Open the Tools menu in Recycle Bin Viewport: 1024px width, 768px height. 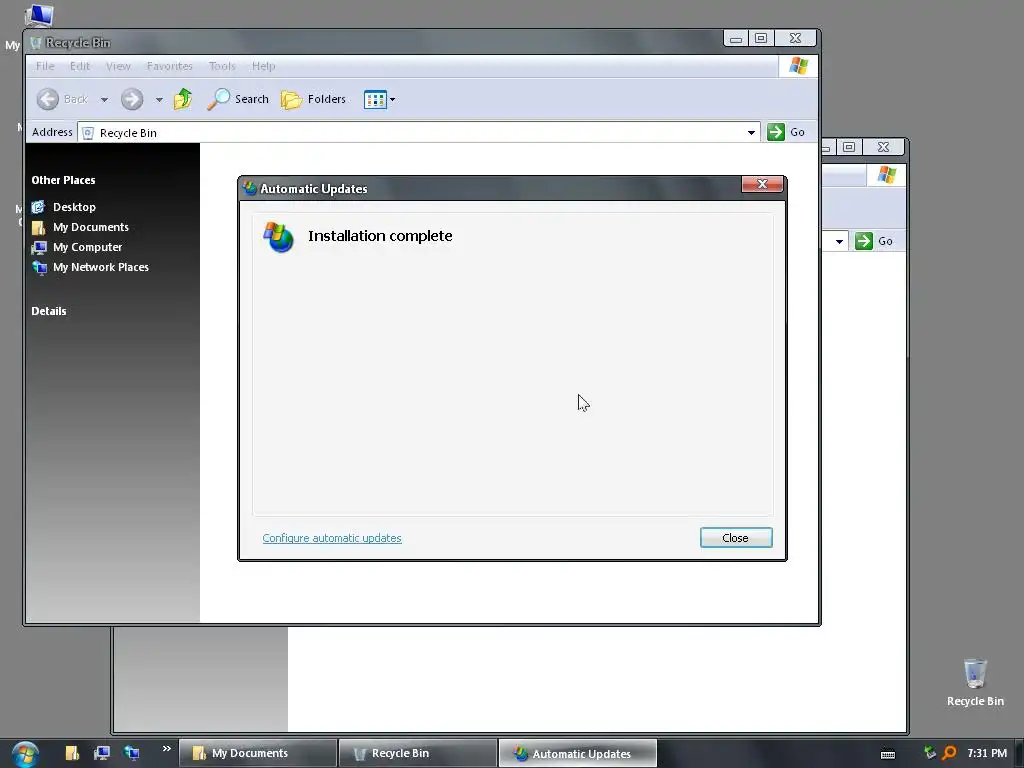(222, 66)
